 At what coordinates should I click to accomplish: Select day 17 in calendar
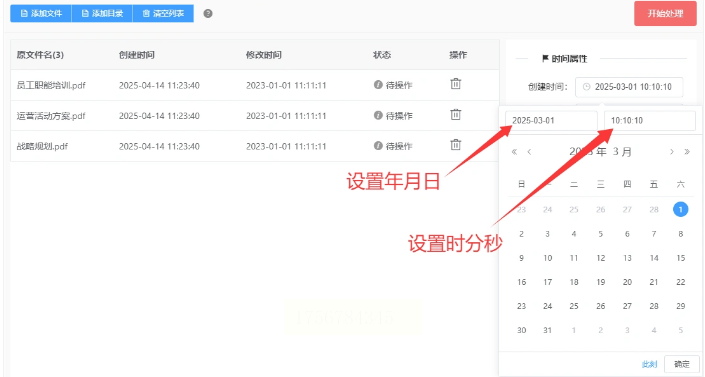coord(548,282)
